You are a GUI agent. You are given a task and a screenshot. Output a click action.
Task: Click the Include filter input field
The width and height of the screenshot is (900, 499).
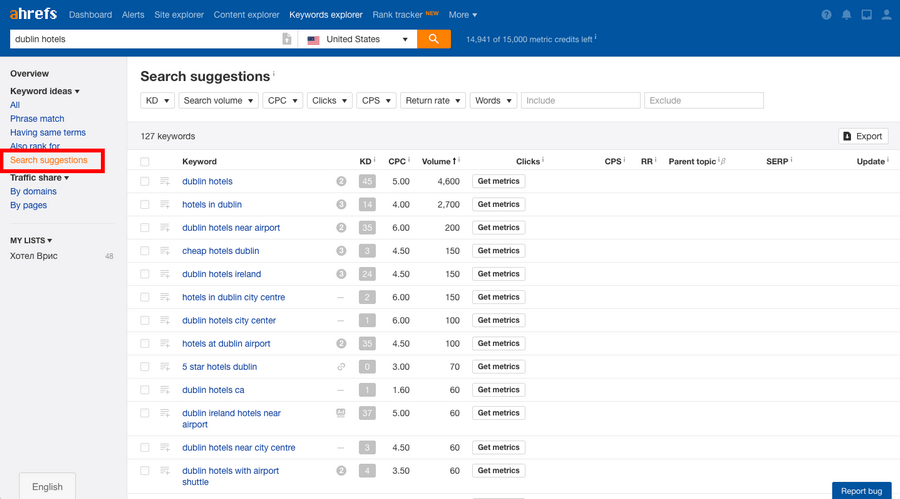point(580,100)
